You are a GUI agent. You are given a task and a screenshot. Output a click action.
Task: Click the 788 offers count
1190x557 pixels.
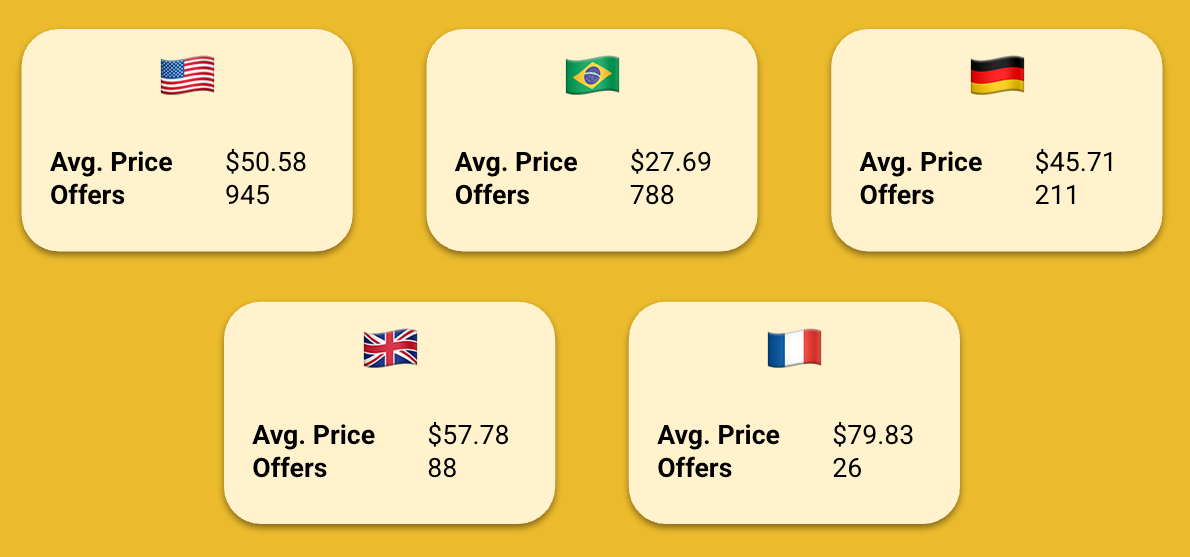click(x=652, y=195)
